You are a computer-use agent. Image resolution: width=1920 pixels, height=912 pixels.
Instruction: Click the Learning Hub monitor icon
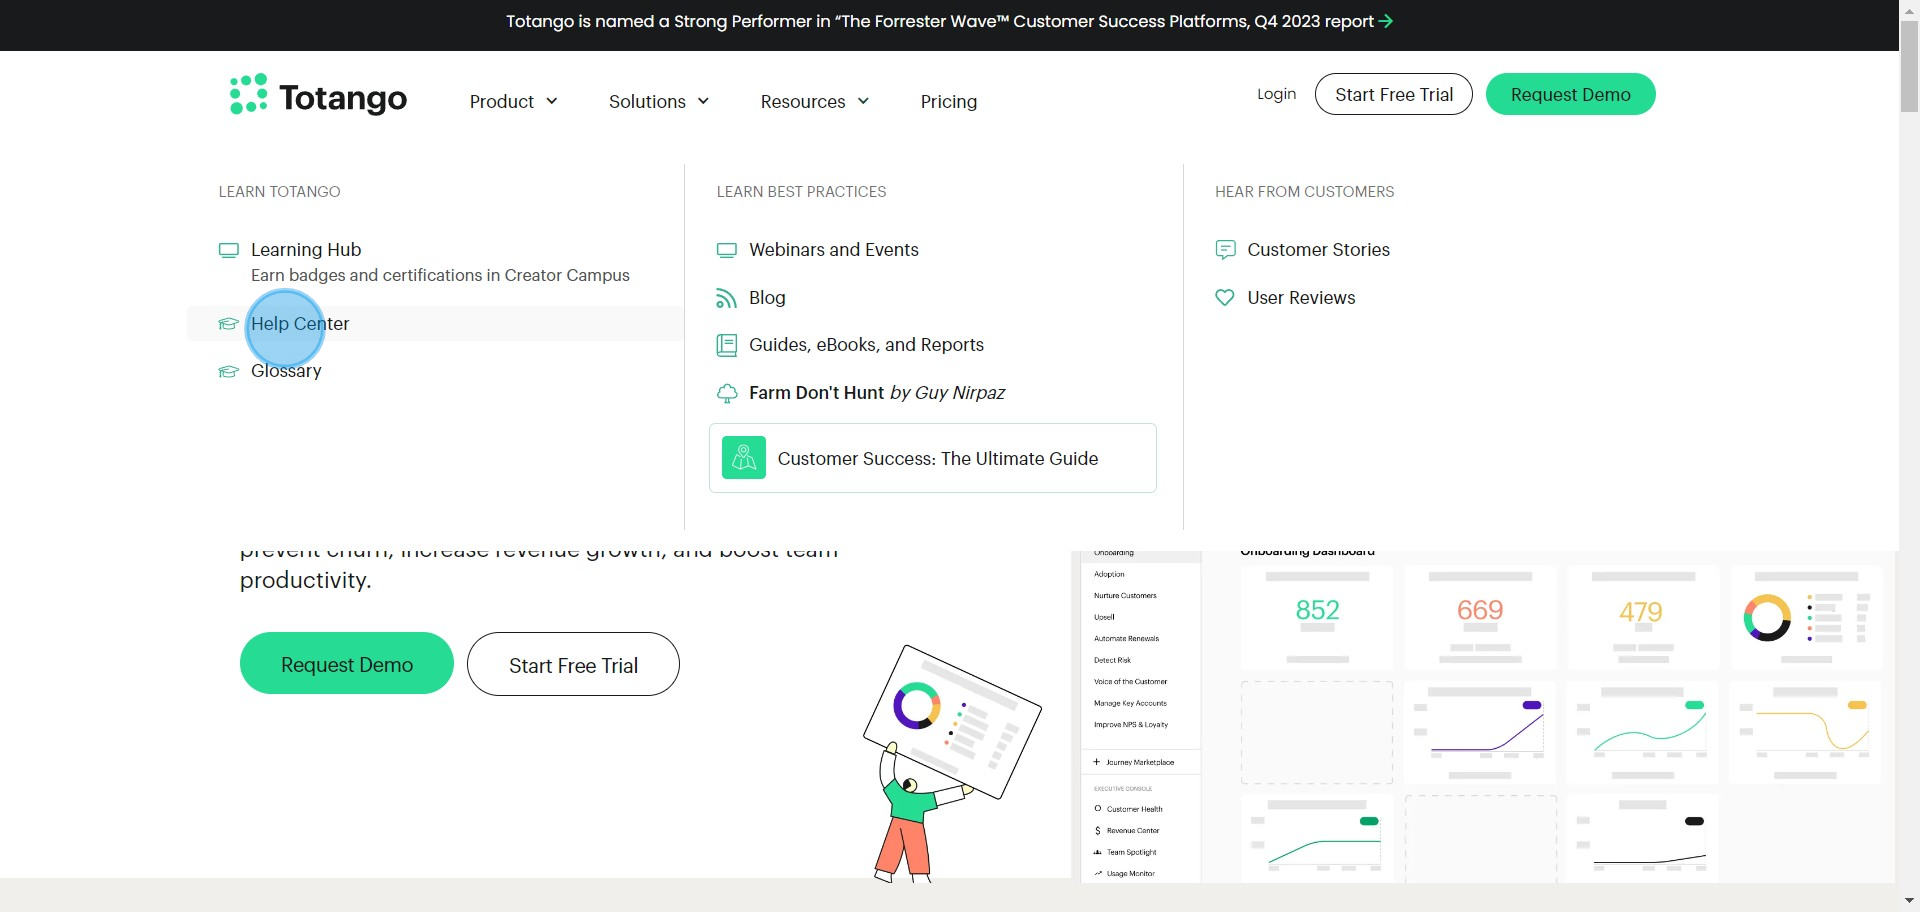pos(229,250)
